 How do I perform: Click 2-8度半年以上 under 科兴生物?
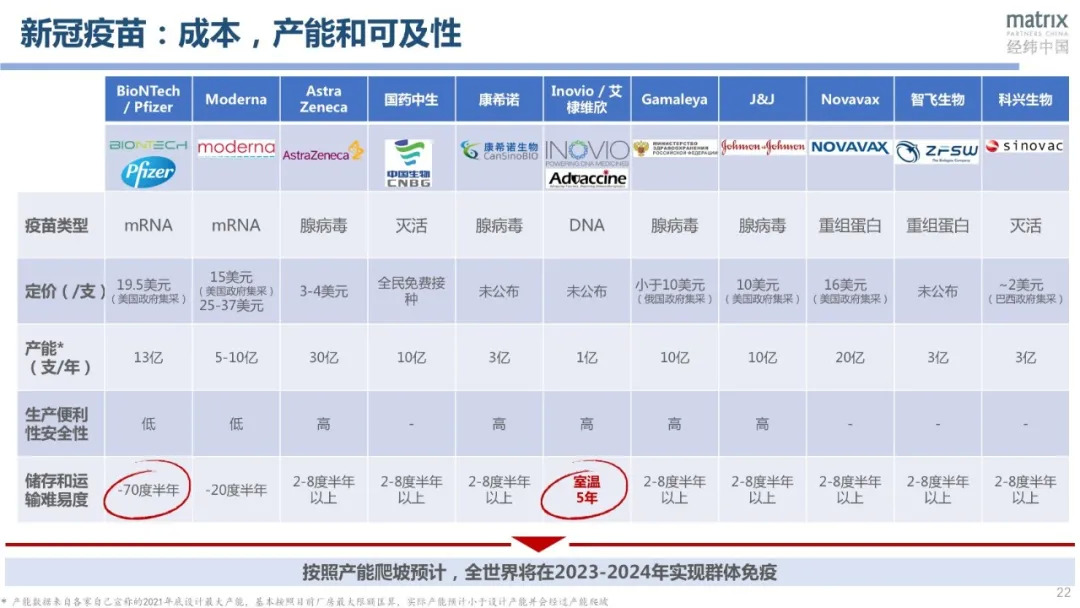(1026, 490)
